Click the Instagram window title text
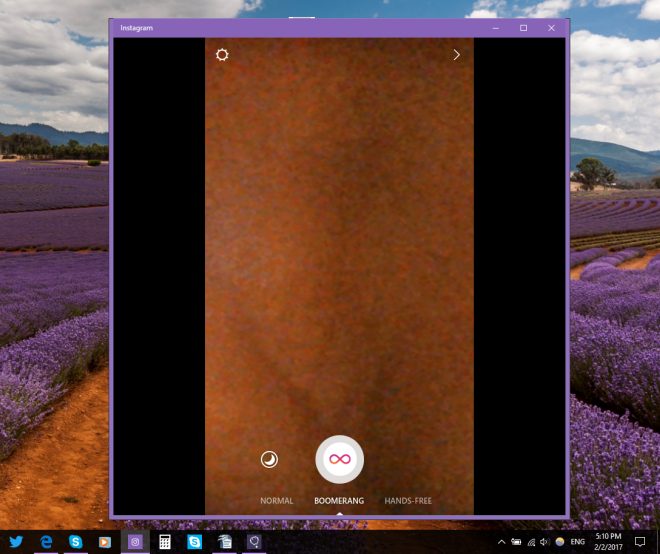The image size is (660, 554). click(x=136, y=28)
